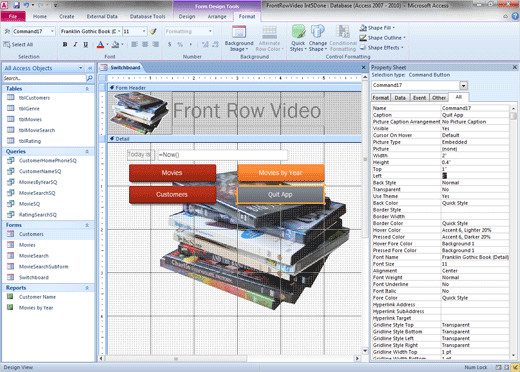Click the Hover Color property value

[475, 230]
